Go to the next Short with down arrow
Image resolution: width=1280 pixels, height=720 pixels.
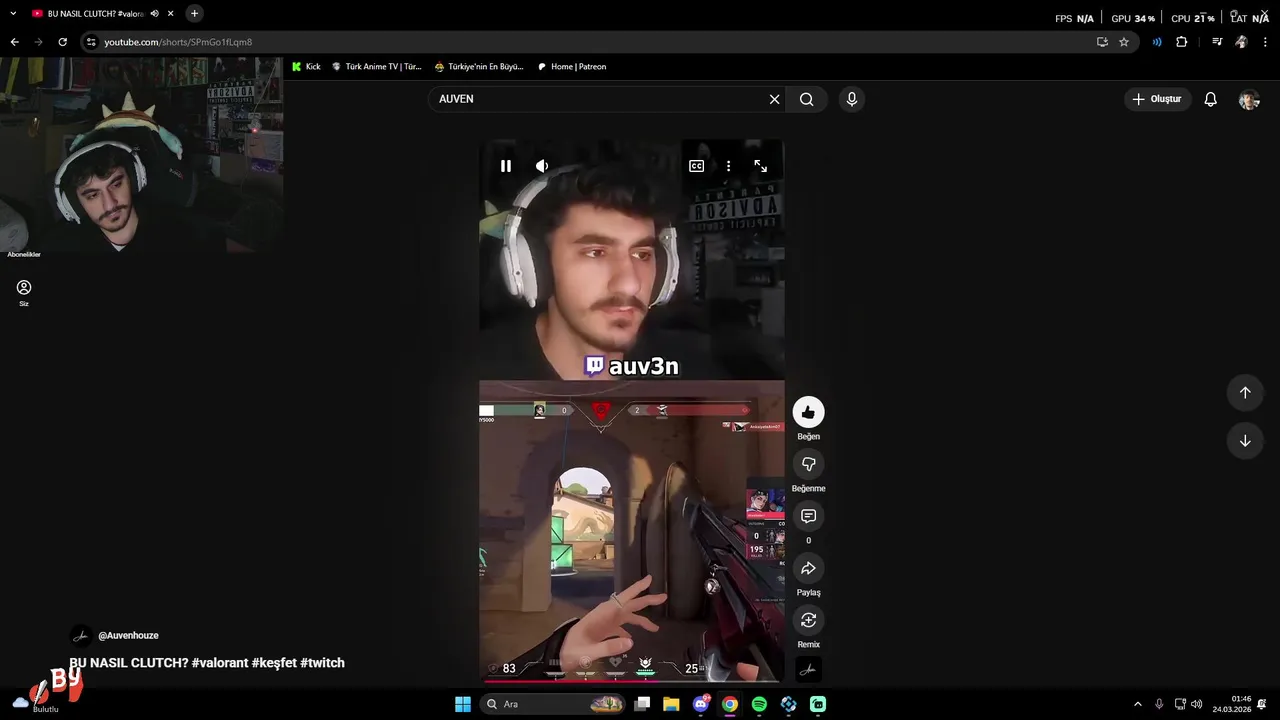(1245, 441)
